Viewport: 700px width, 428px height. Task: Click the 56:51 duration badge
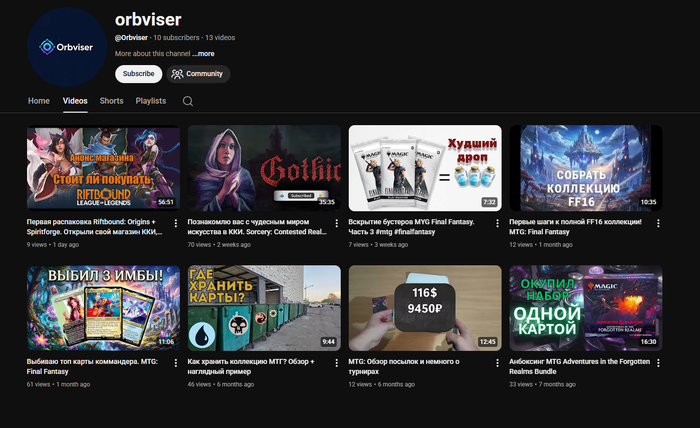coord(166,202)
